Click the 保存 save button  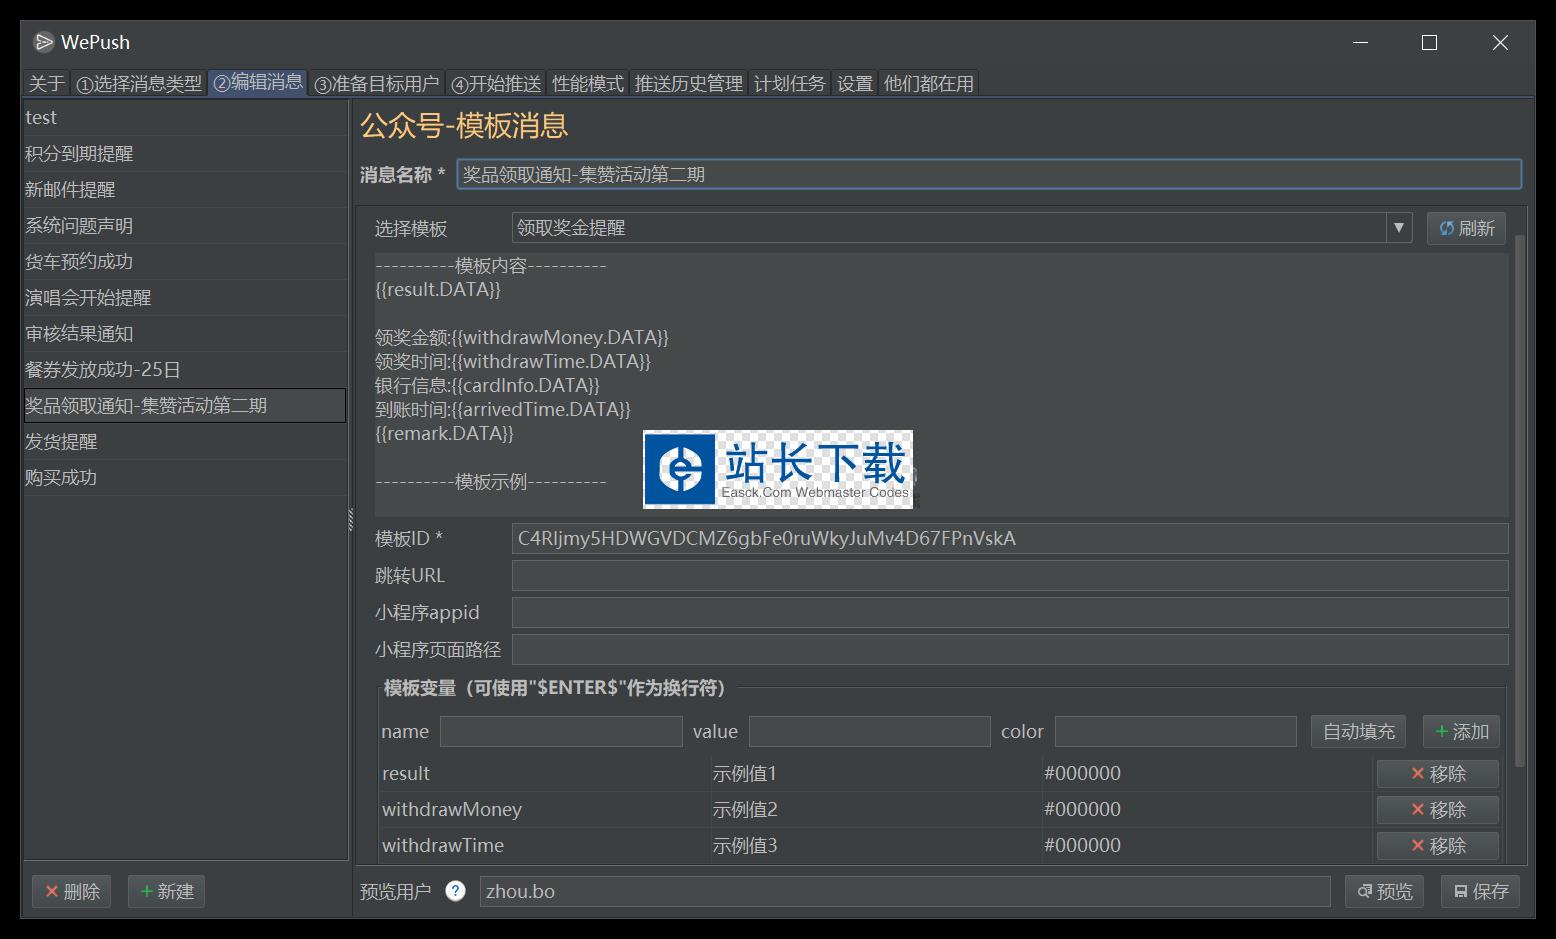pyautogui.click(x=1480, y=891)
